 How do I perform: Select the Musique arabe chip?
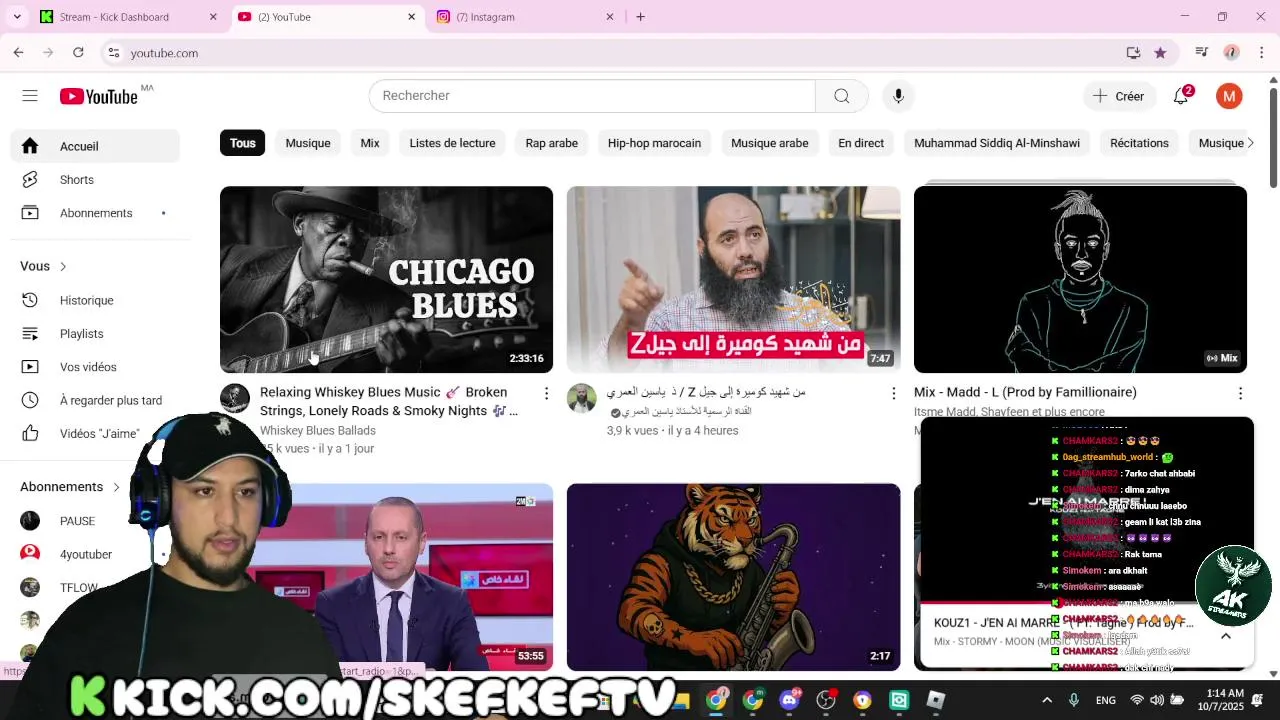(x=770, y=143)
